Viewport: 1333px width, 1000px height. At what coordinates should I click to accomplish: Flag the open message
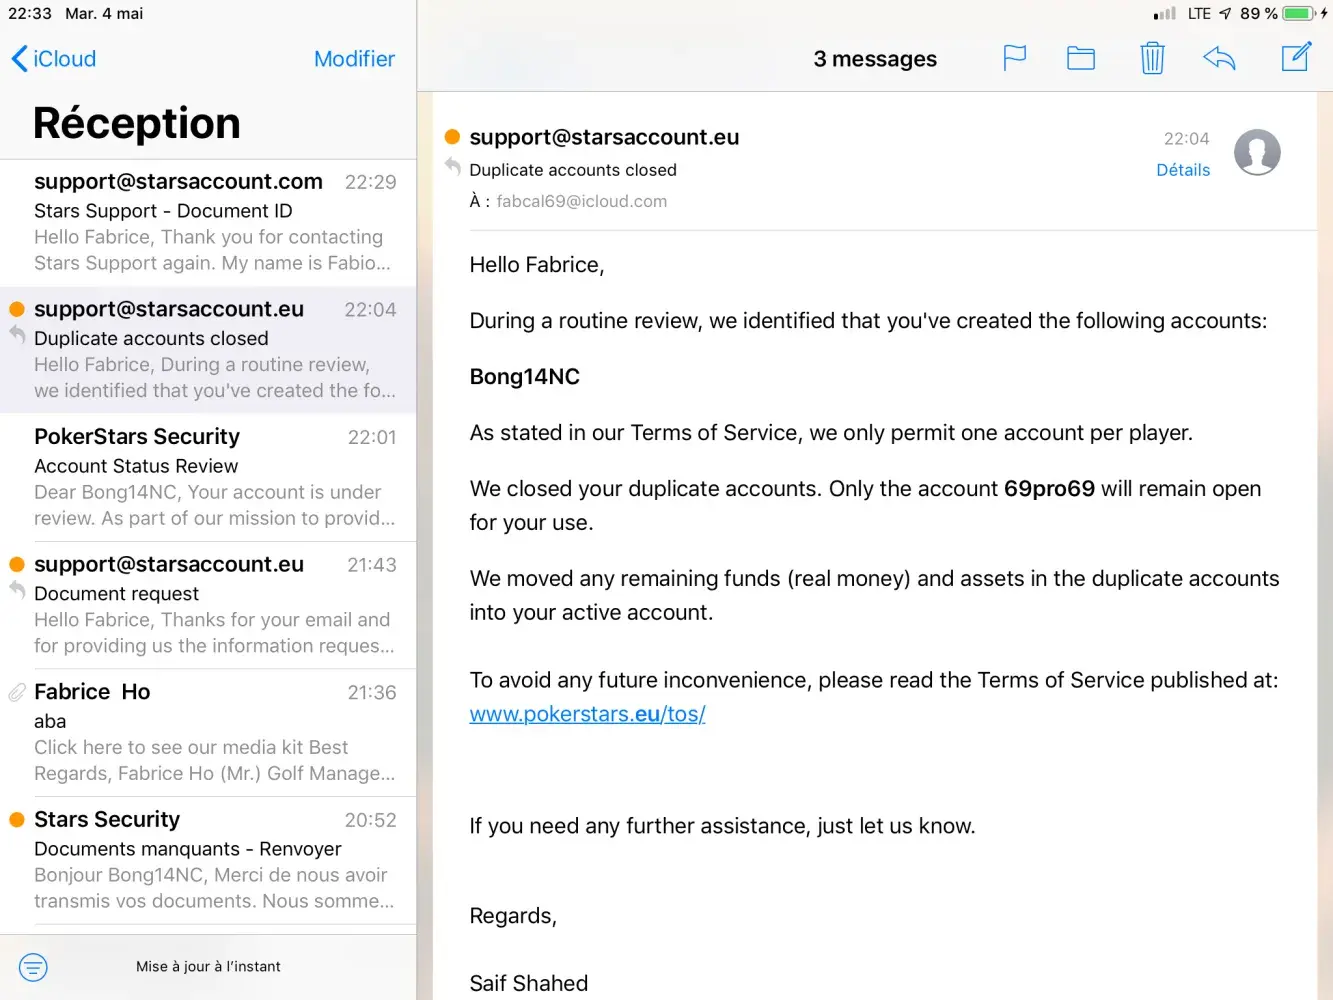click(x=1015, y=58)
